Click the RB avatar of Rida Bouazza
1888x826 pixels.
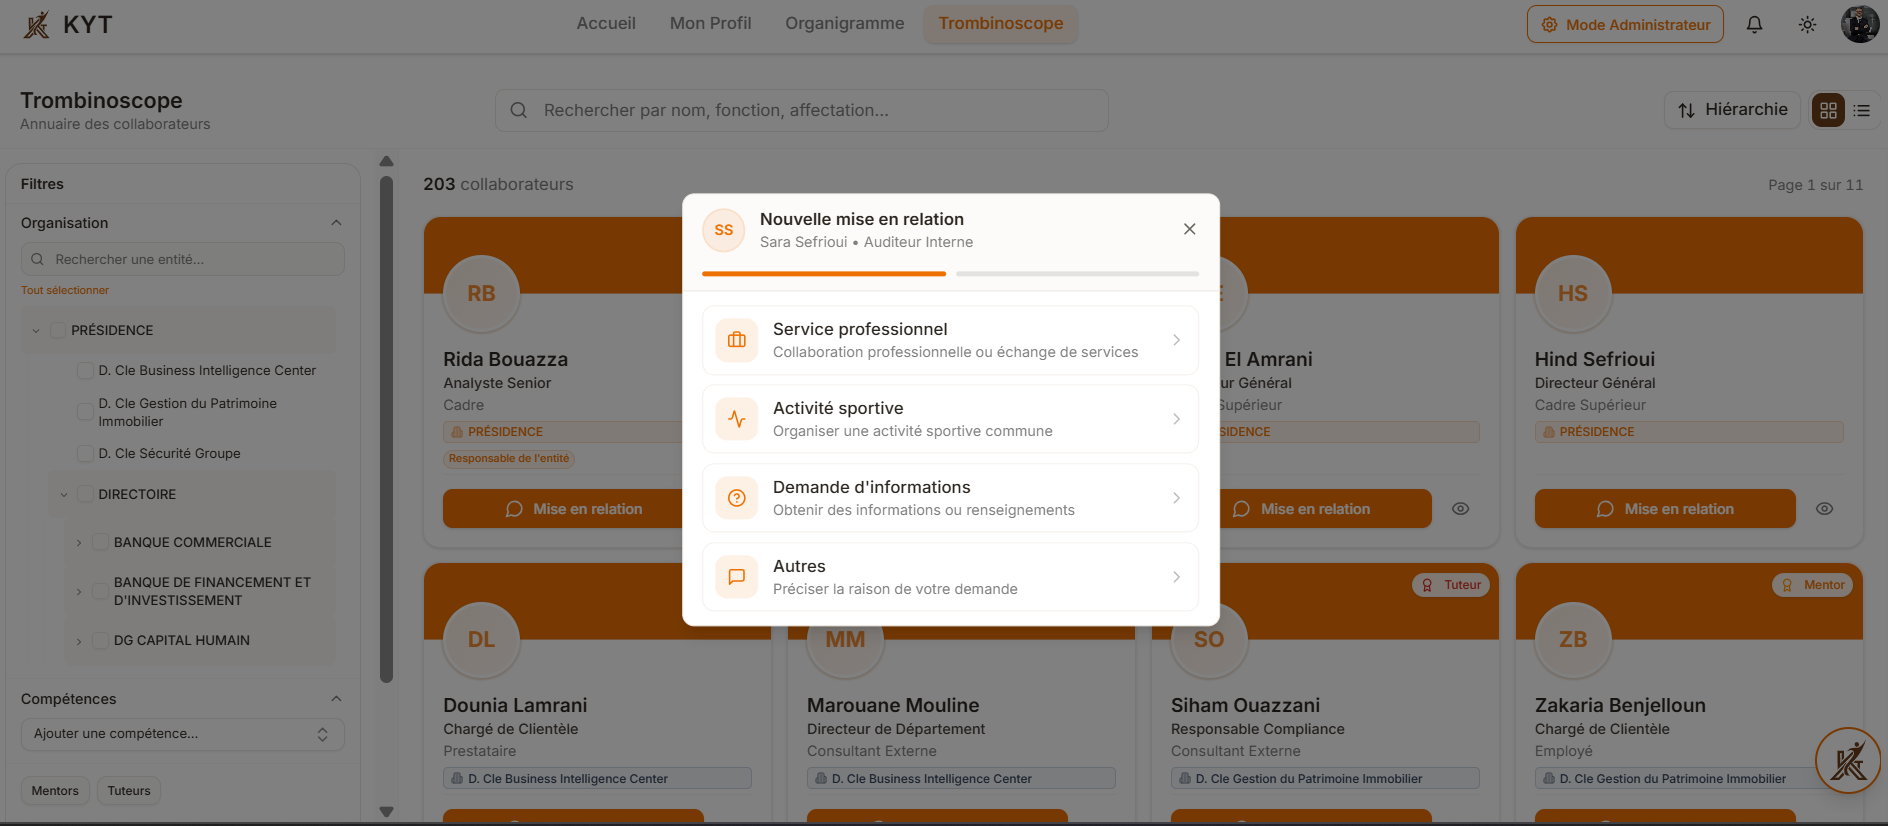click(481, 293)
